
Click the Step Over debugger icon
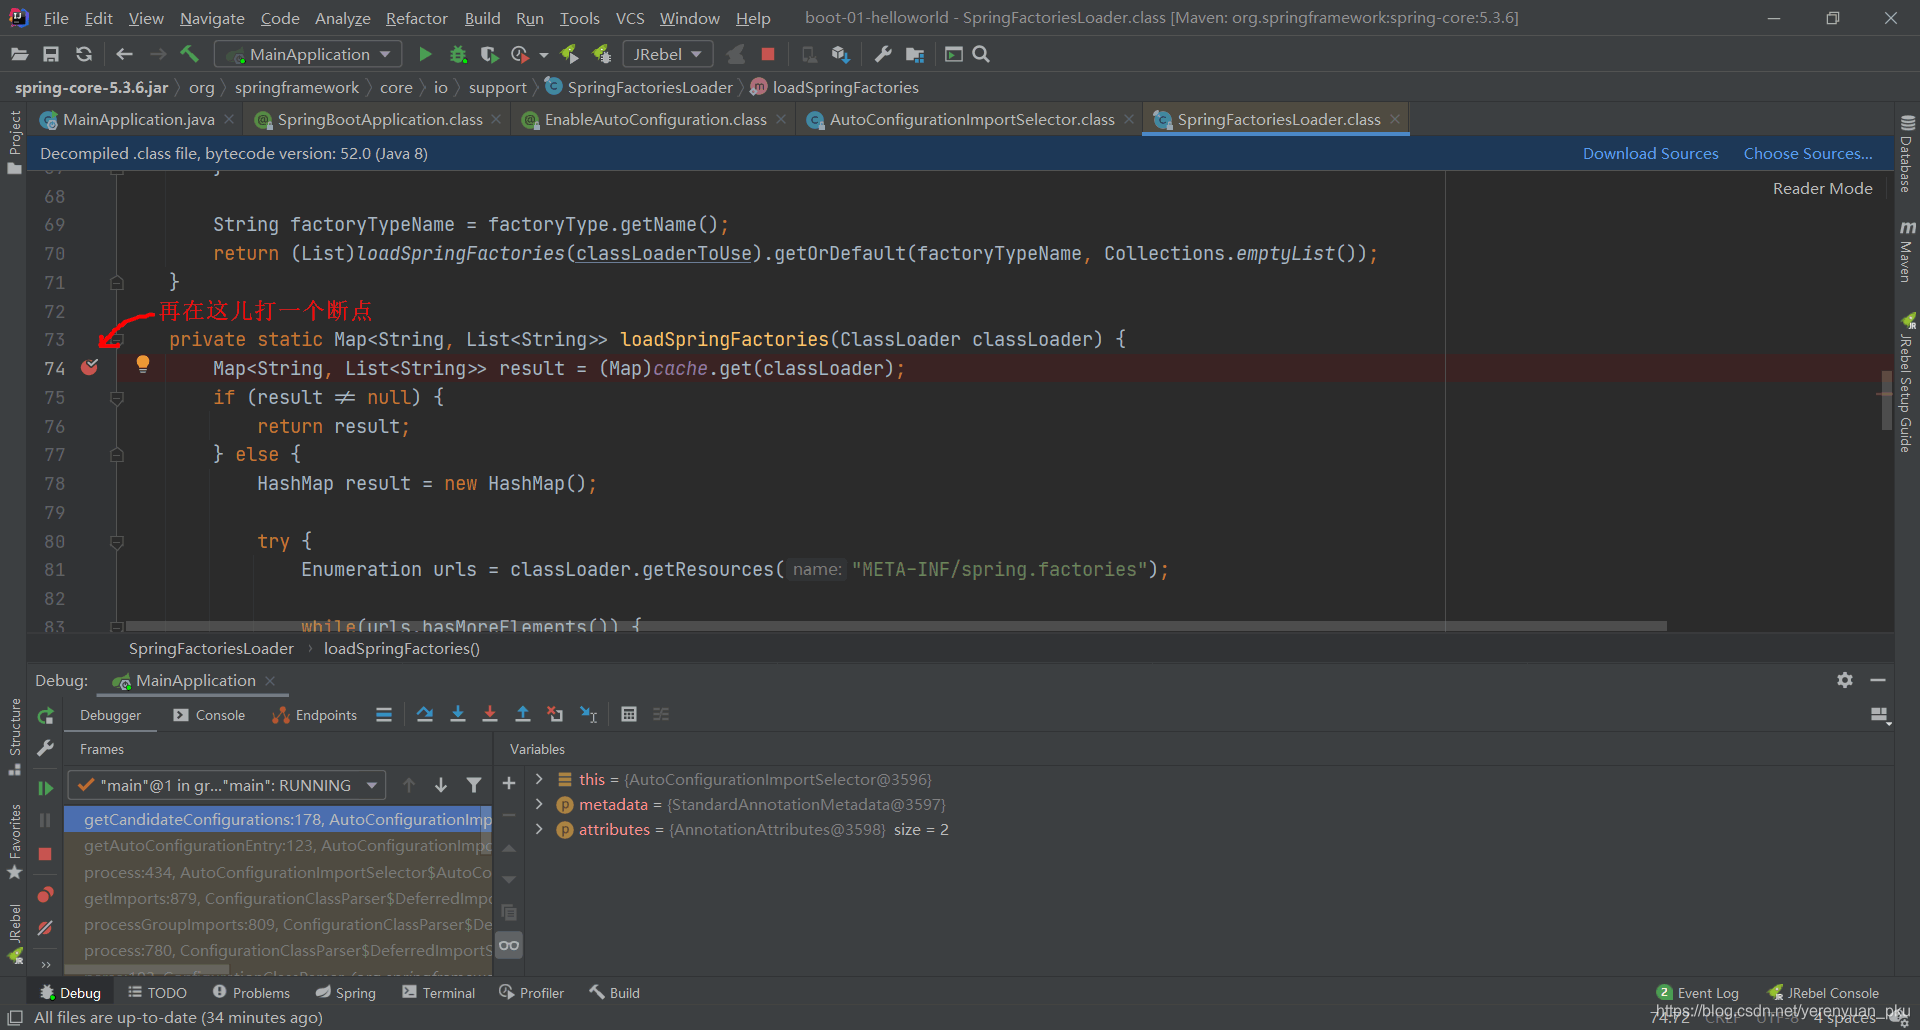(425, 714)
